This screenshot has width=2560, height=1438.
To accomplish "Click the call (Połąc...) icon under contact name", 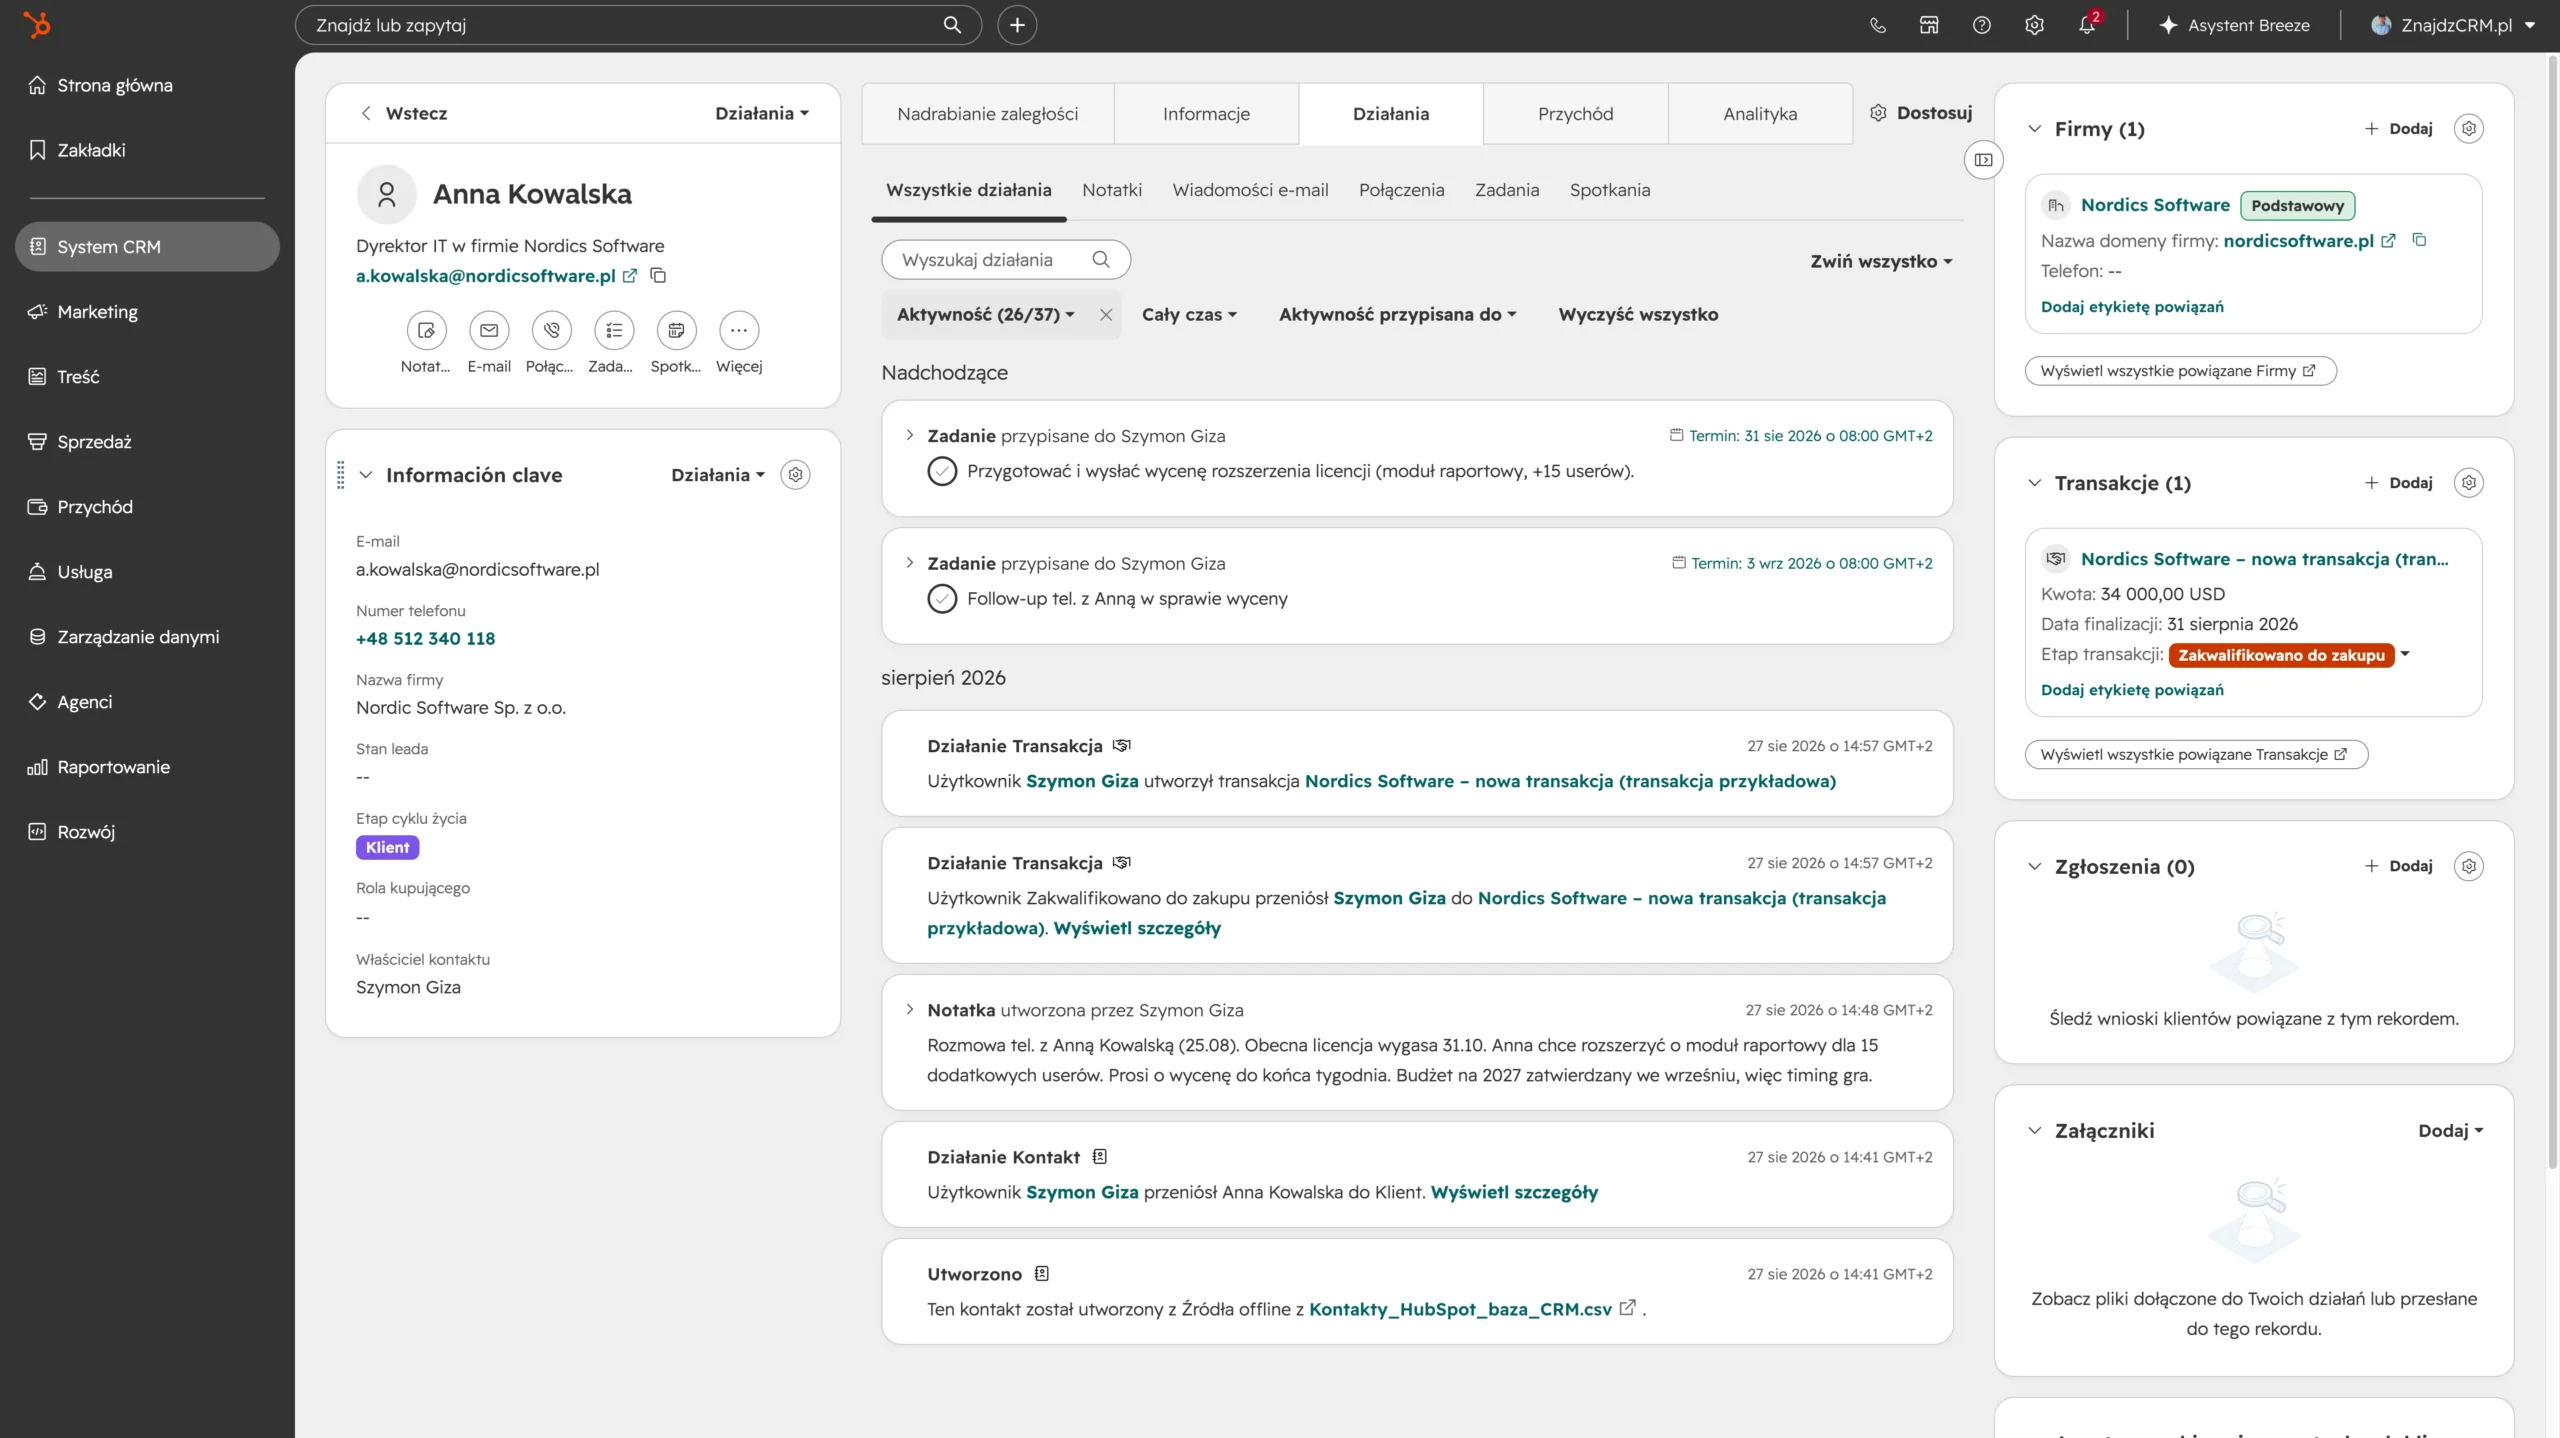I will click(551, 330).
